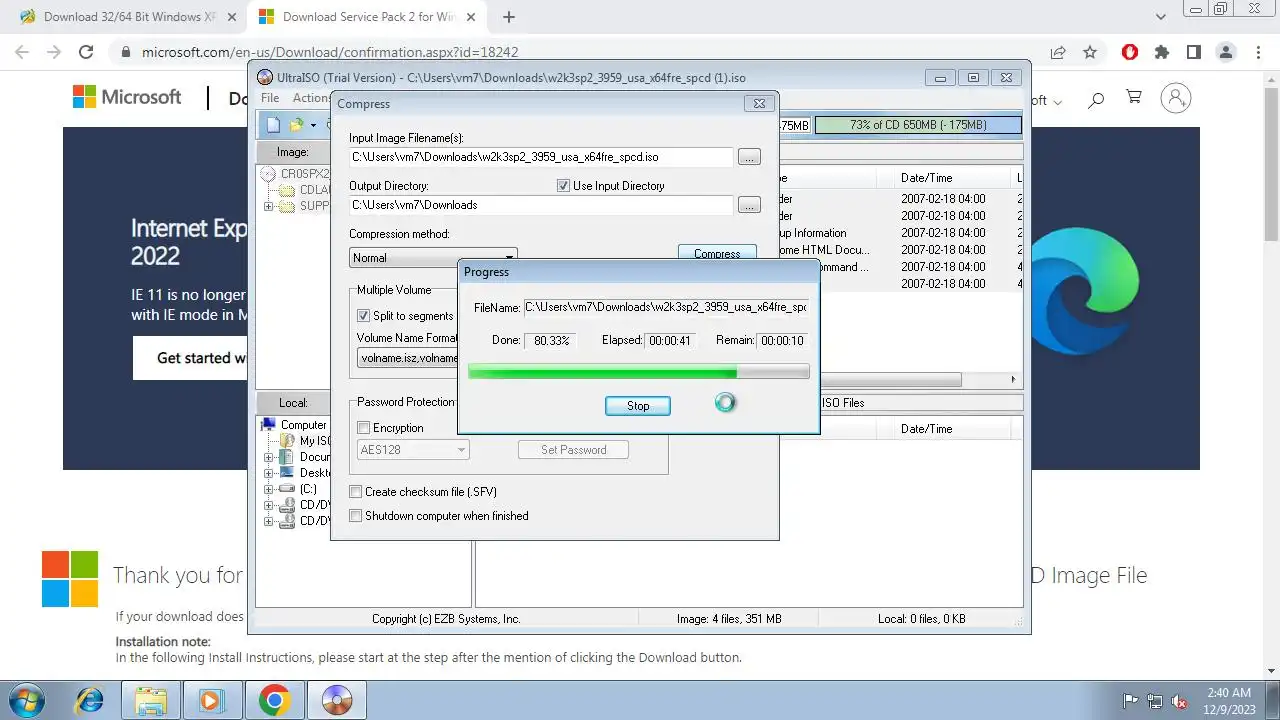Switch to UltraISO in the taskbar
Image resolution: width=1280 pixels, height=720 pixels.
point(337,700)
